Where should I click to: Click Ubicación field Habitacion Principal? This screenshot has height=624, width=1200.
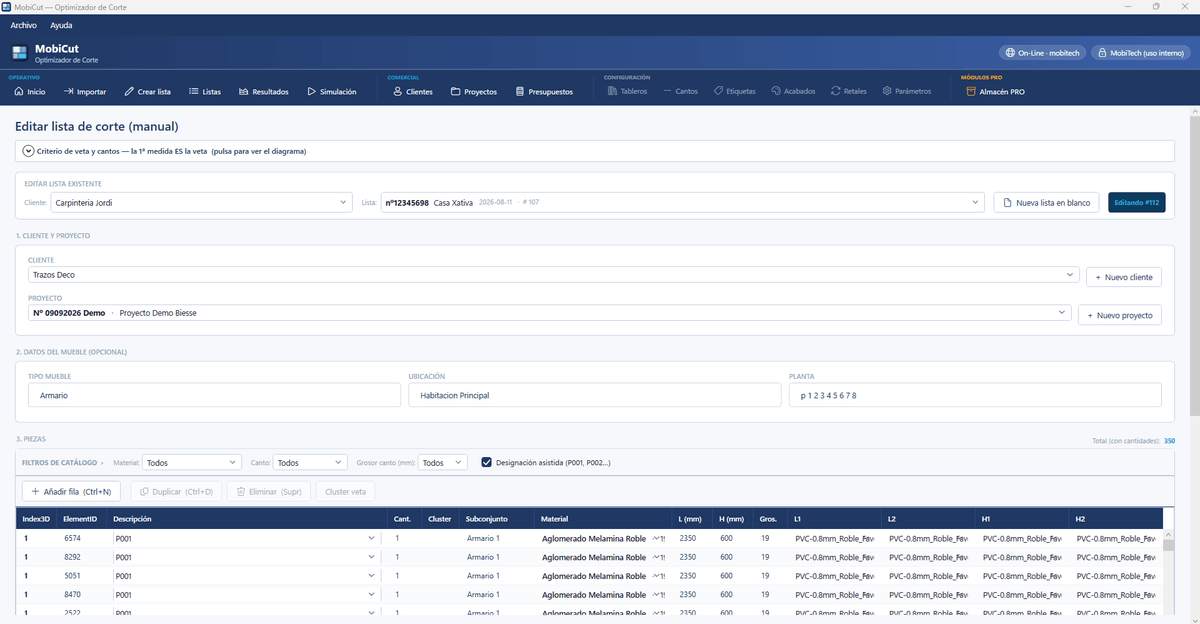[594, 395]
